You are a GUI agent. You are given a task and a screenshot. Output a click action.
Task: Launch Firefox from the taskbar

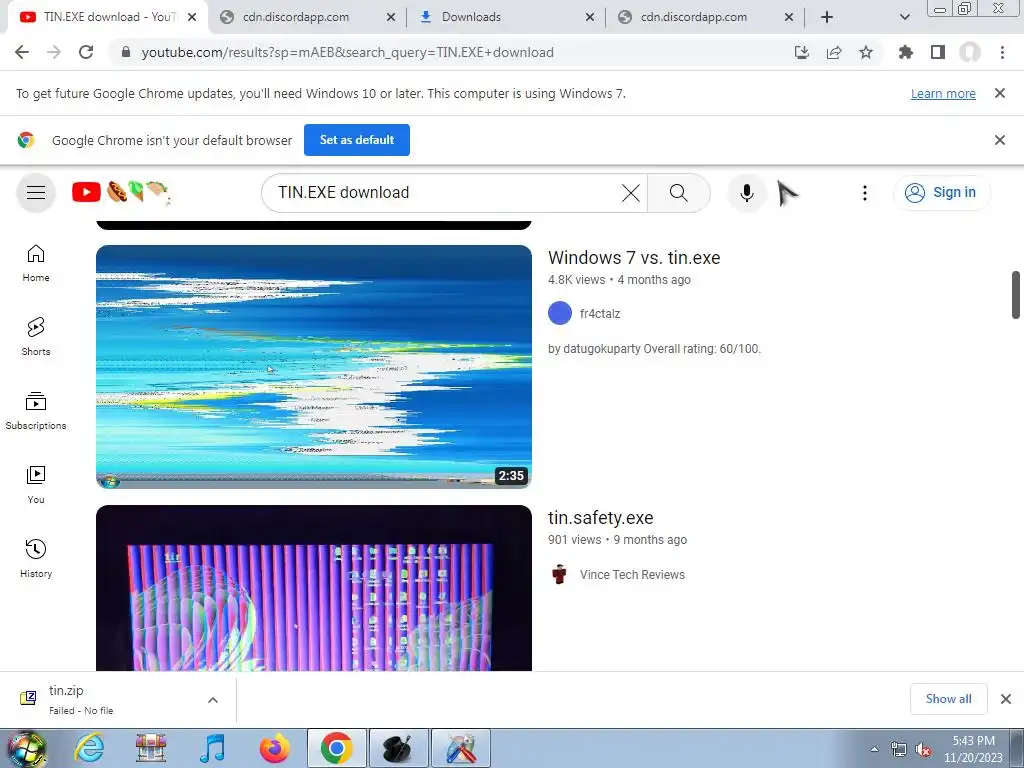(274, 748)
